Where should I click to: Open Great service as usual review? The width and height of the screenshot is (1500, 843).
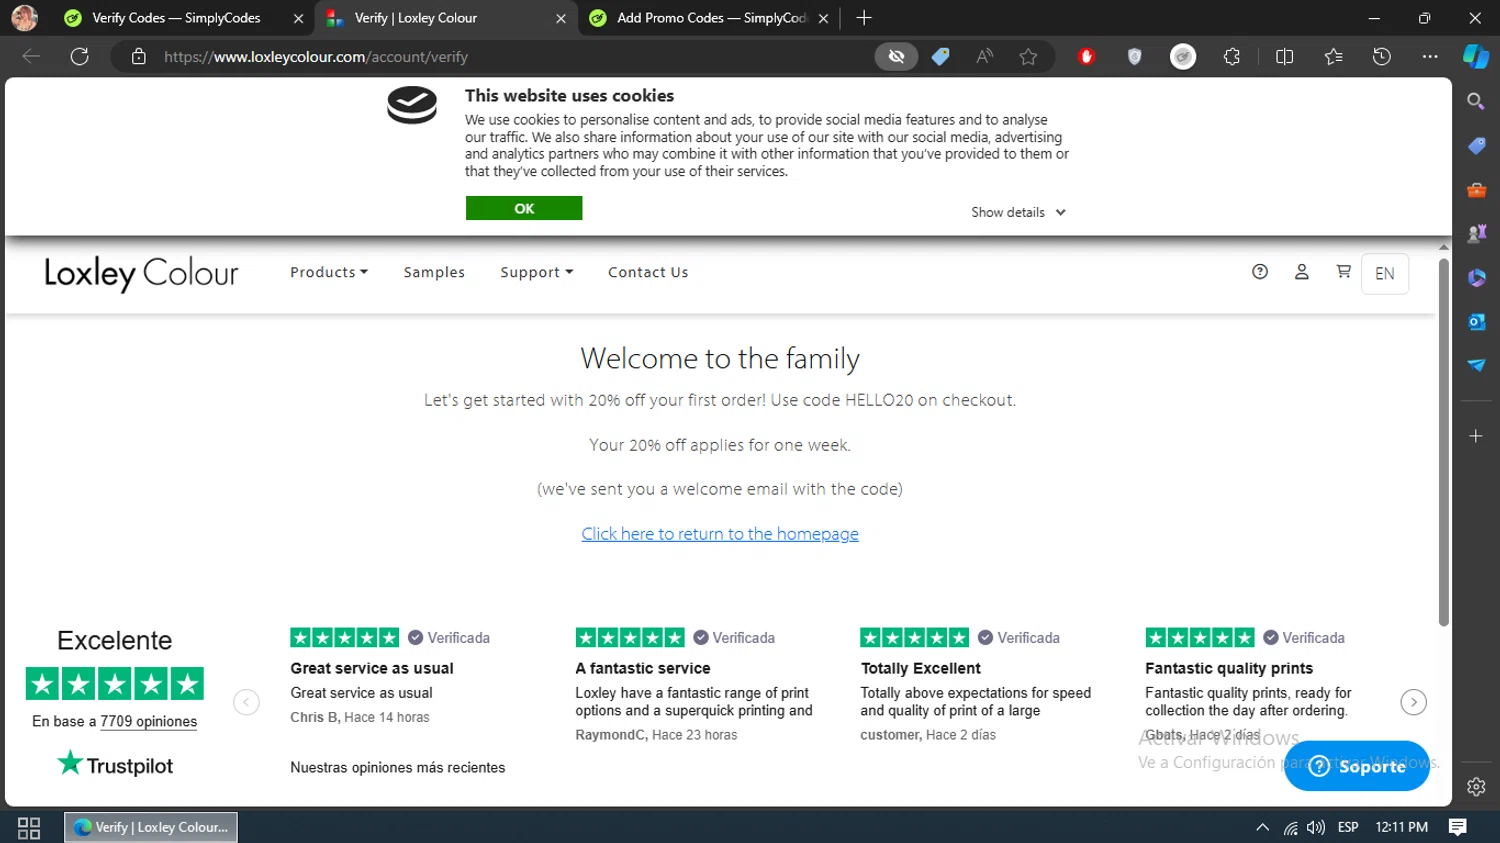372,668
